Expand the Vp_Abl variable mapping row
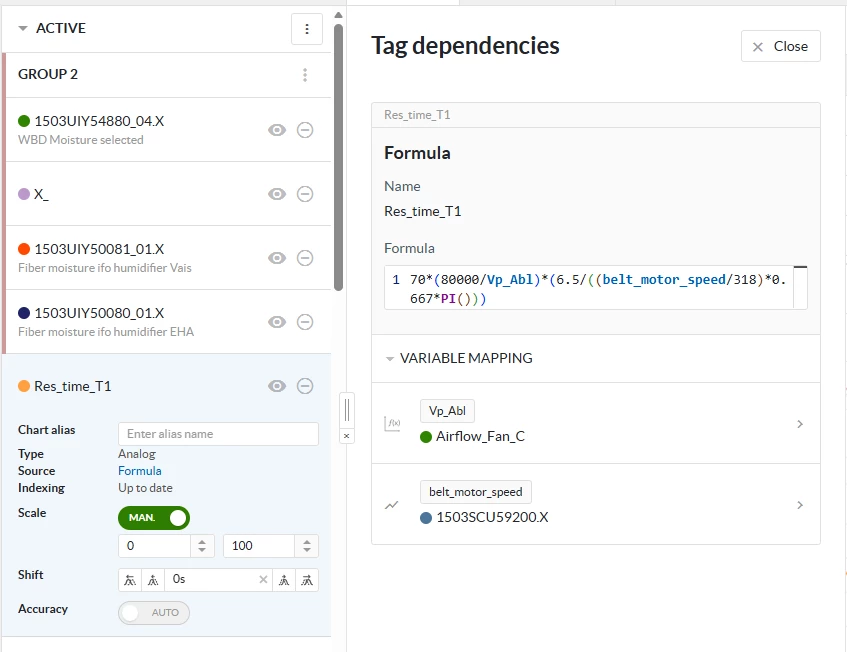This screenshot has width=847, height=652. [x=799, y=424]
